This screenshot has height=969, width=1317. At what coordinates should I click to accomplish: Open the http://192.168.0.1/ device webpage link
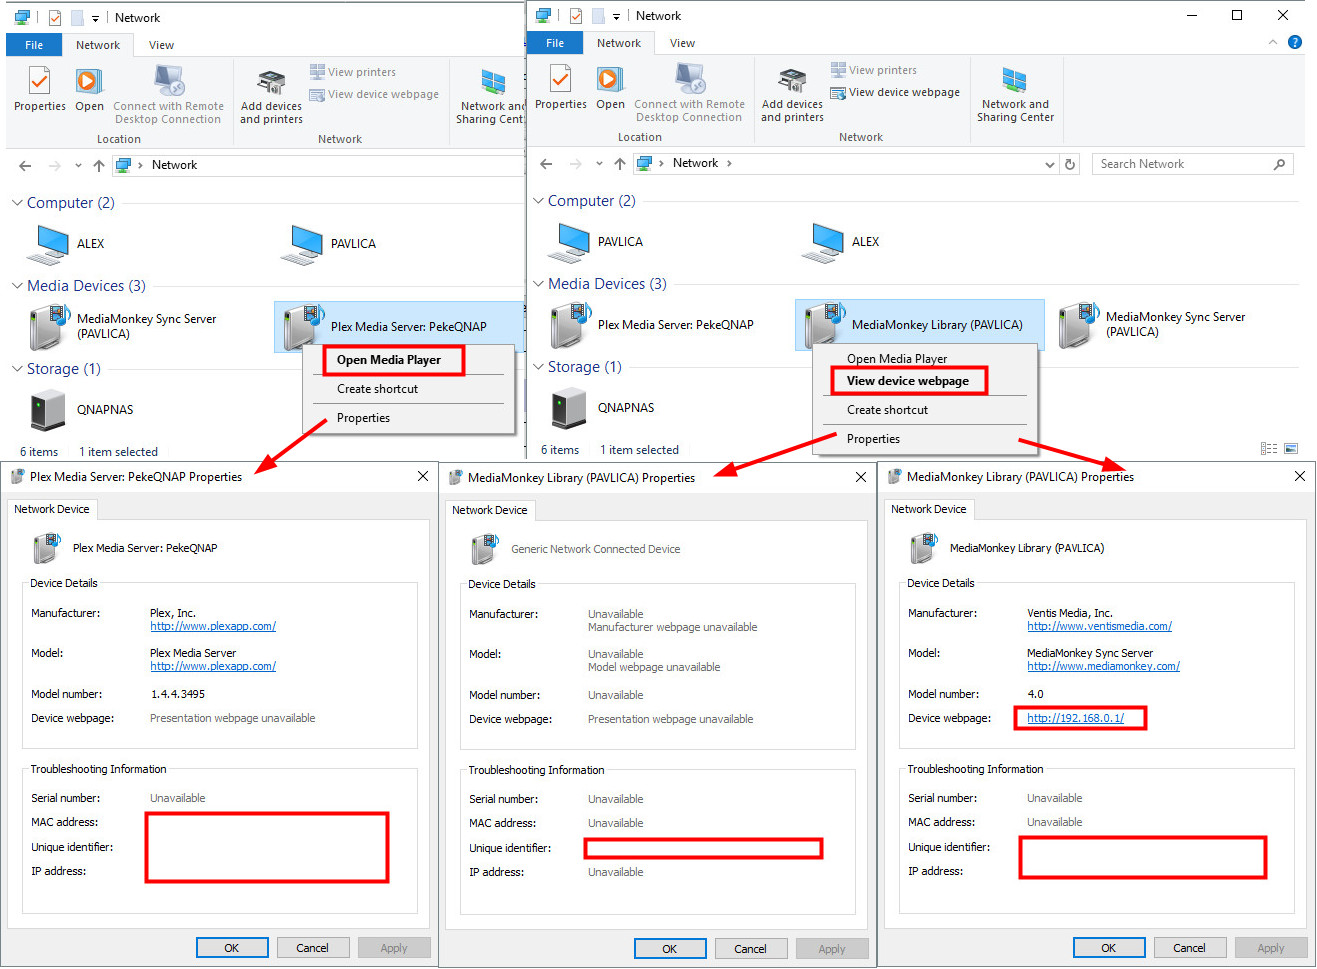coord(1075,718)
